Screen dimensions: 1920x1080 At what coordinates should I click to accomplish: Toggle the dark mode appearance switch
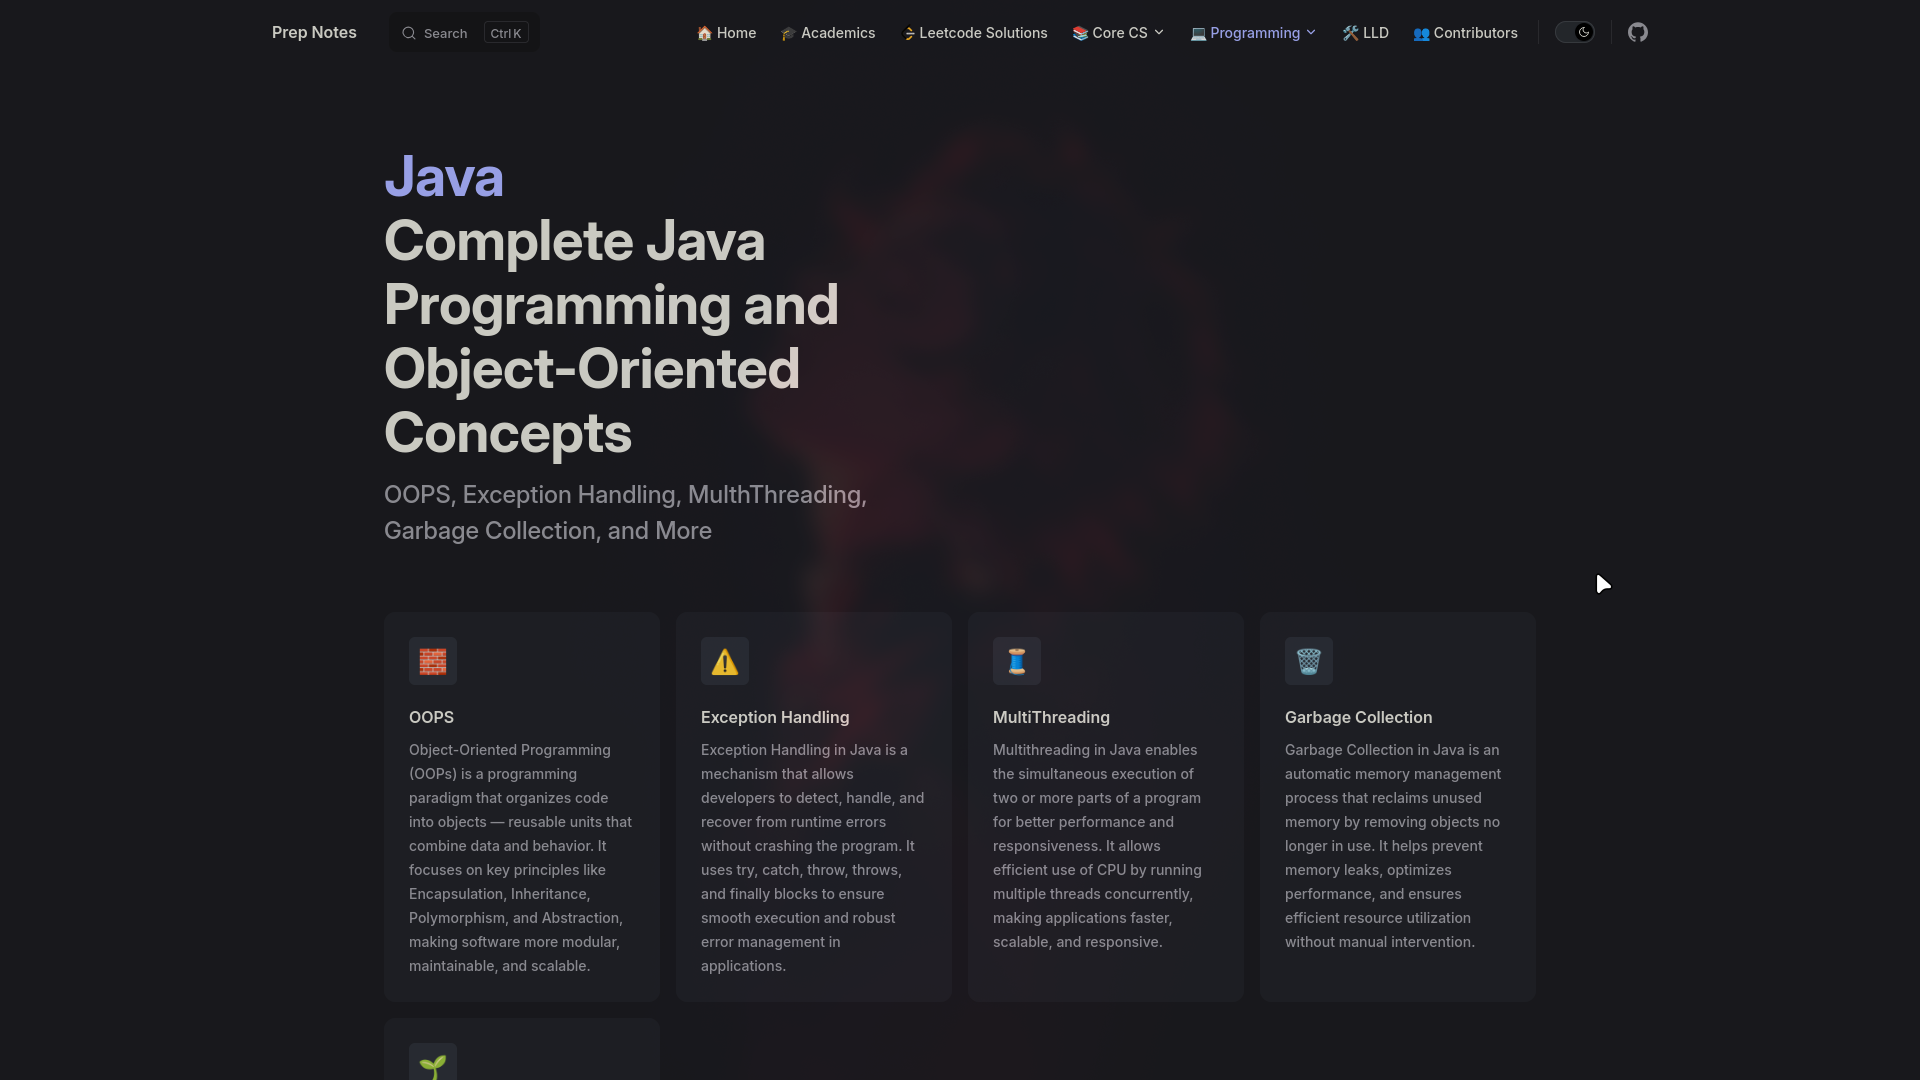(1574, 33)
